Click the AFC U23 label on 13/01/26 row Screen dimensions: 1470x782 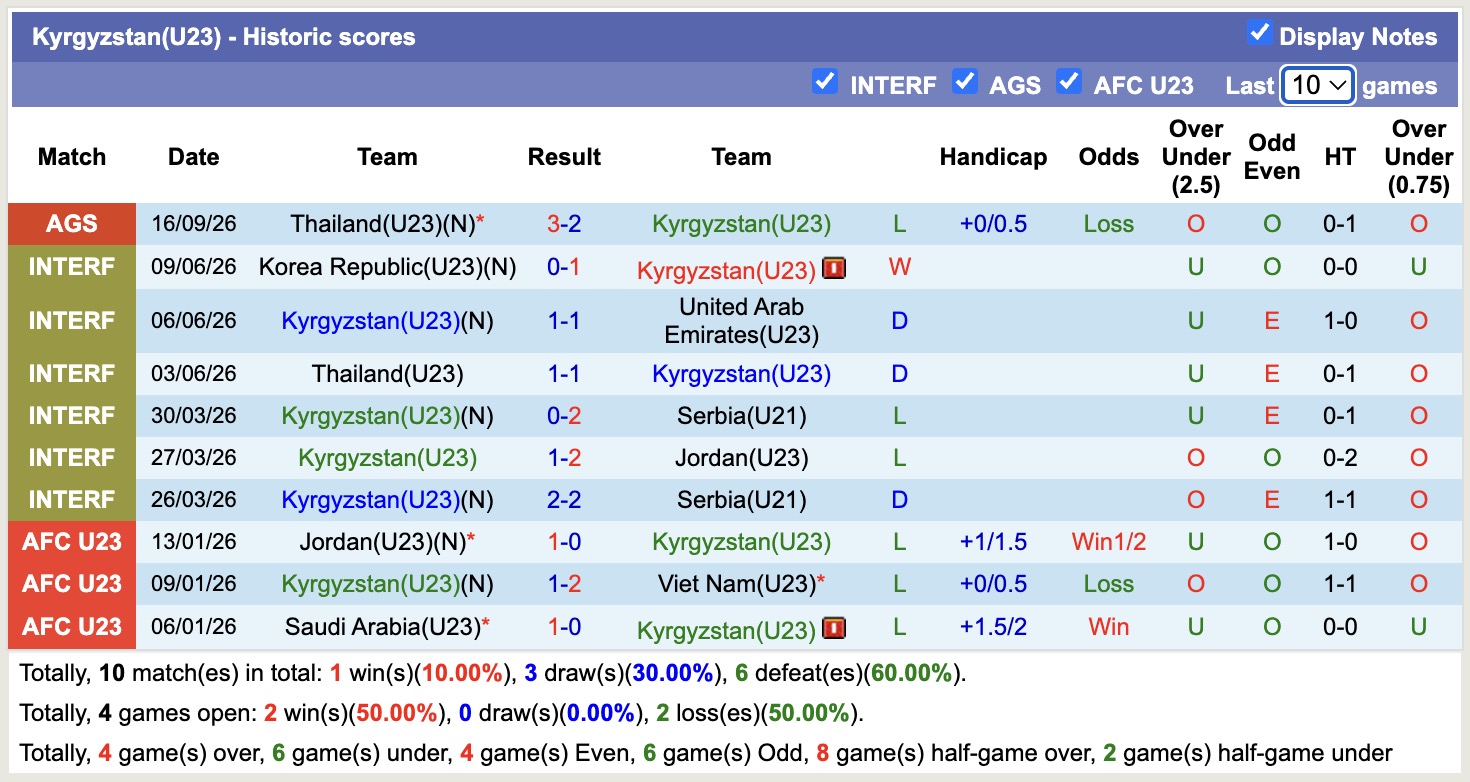[72, 542]
